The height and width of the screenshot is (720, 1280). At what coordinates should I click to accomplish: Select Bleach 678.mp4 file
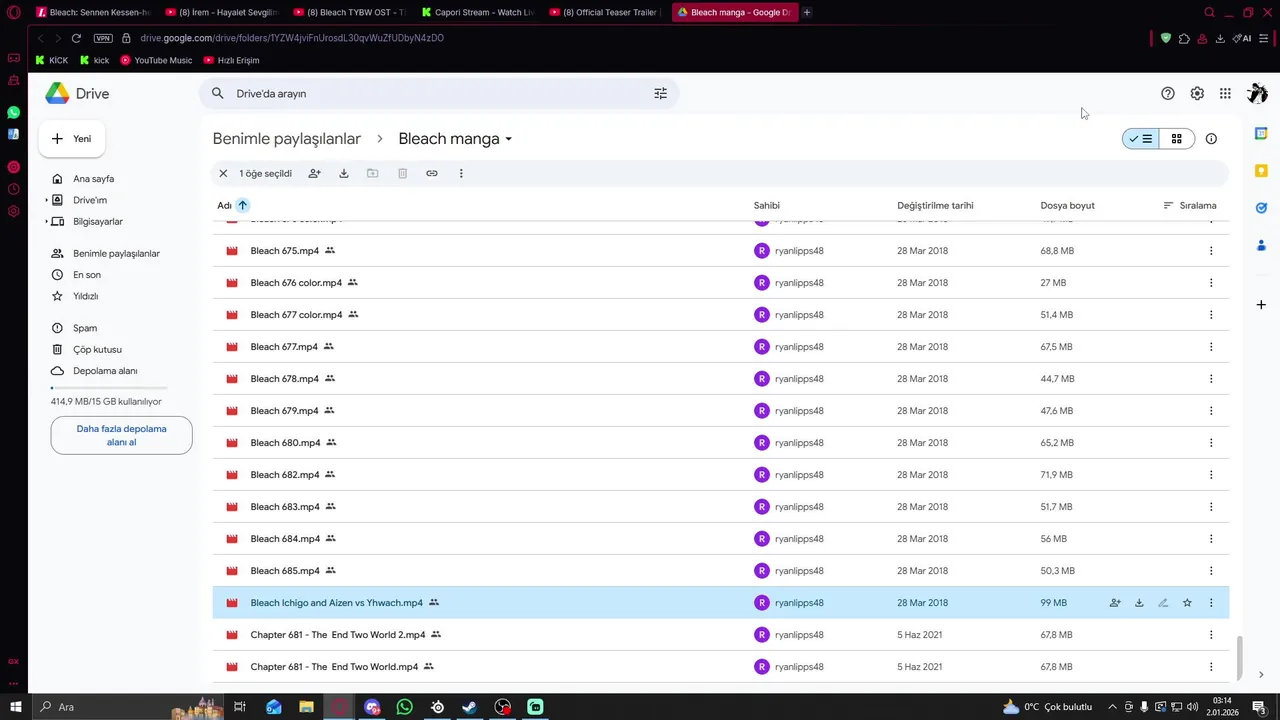pyautogui.click(x=721, y=379)
